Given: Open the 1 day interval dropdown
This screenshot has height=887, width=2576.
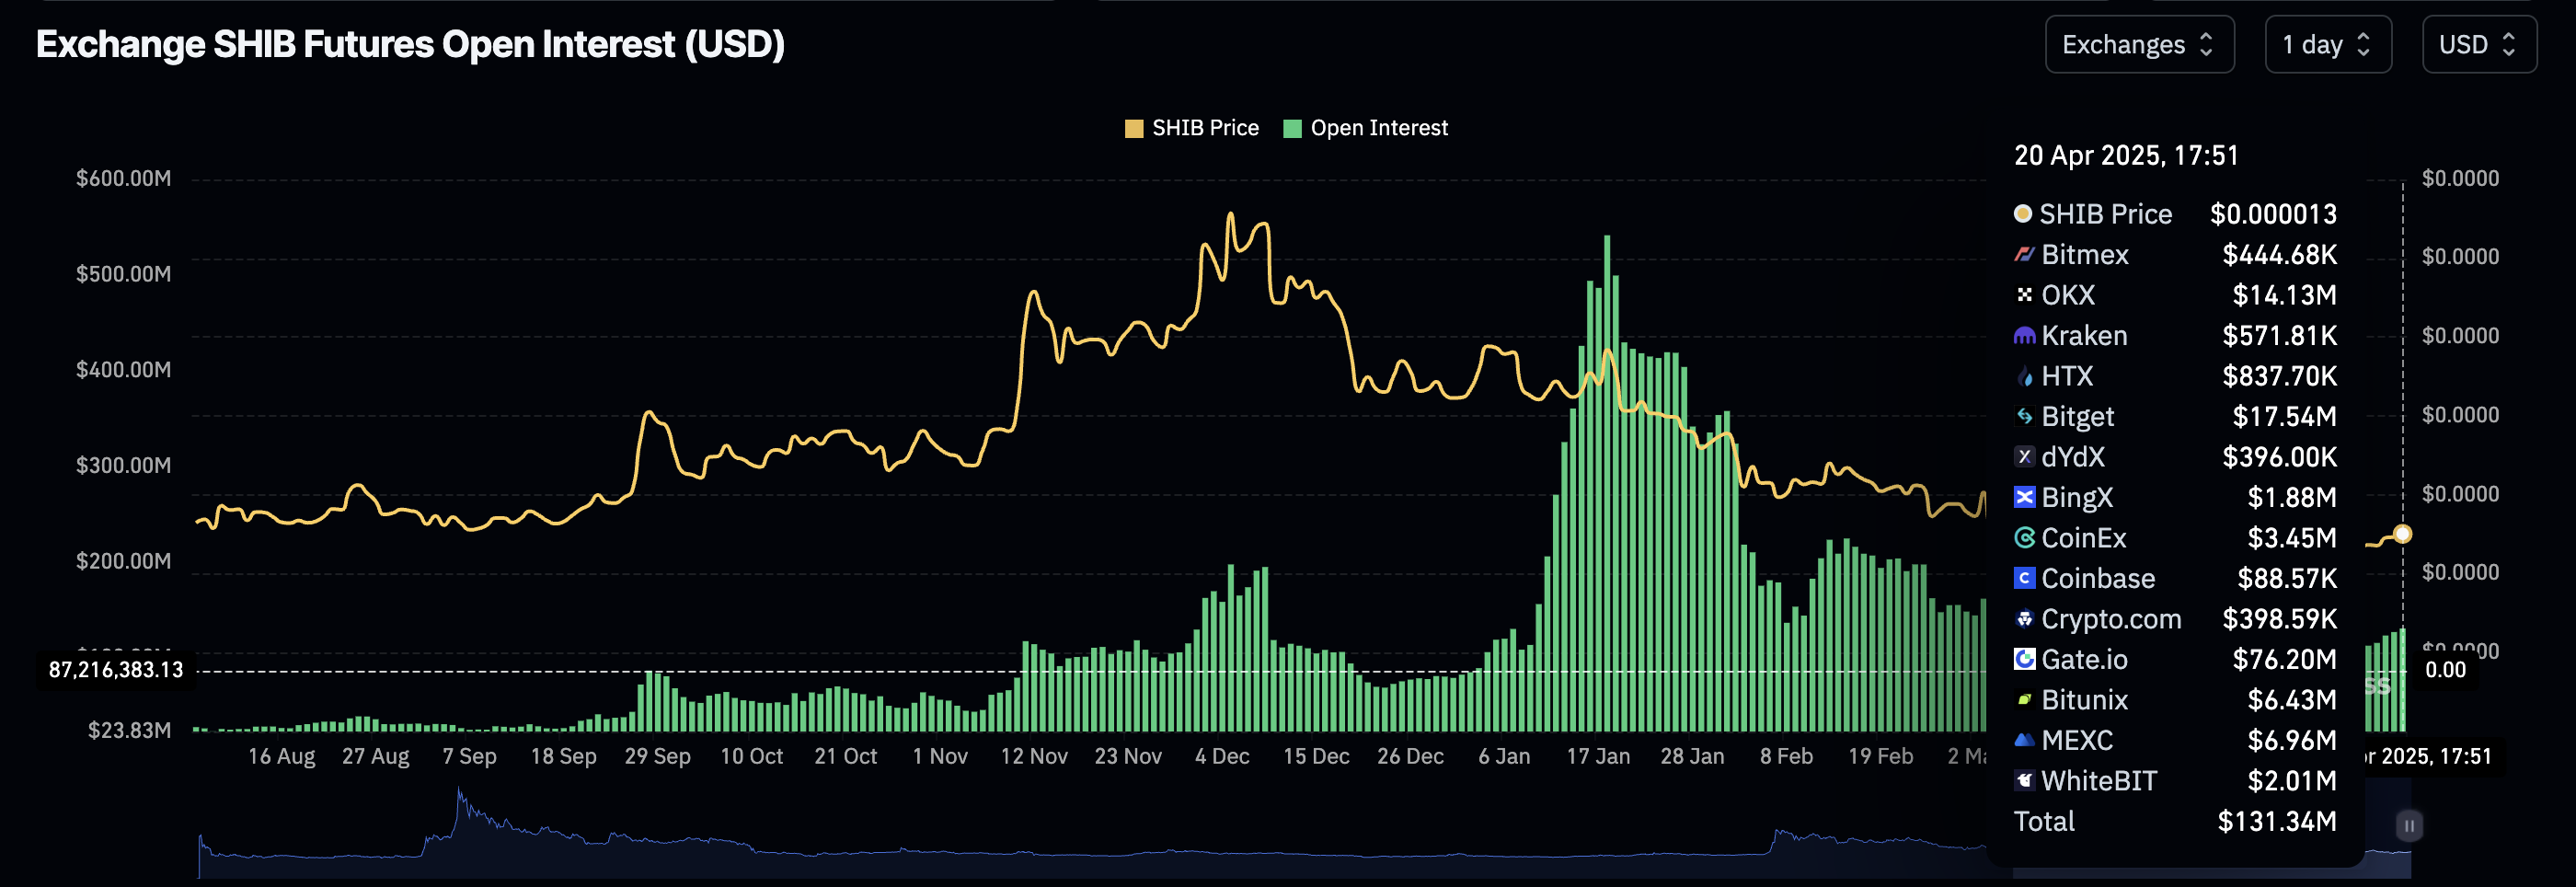Looking at the screenshot, I should (2326, 45).
